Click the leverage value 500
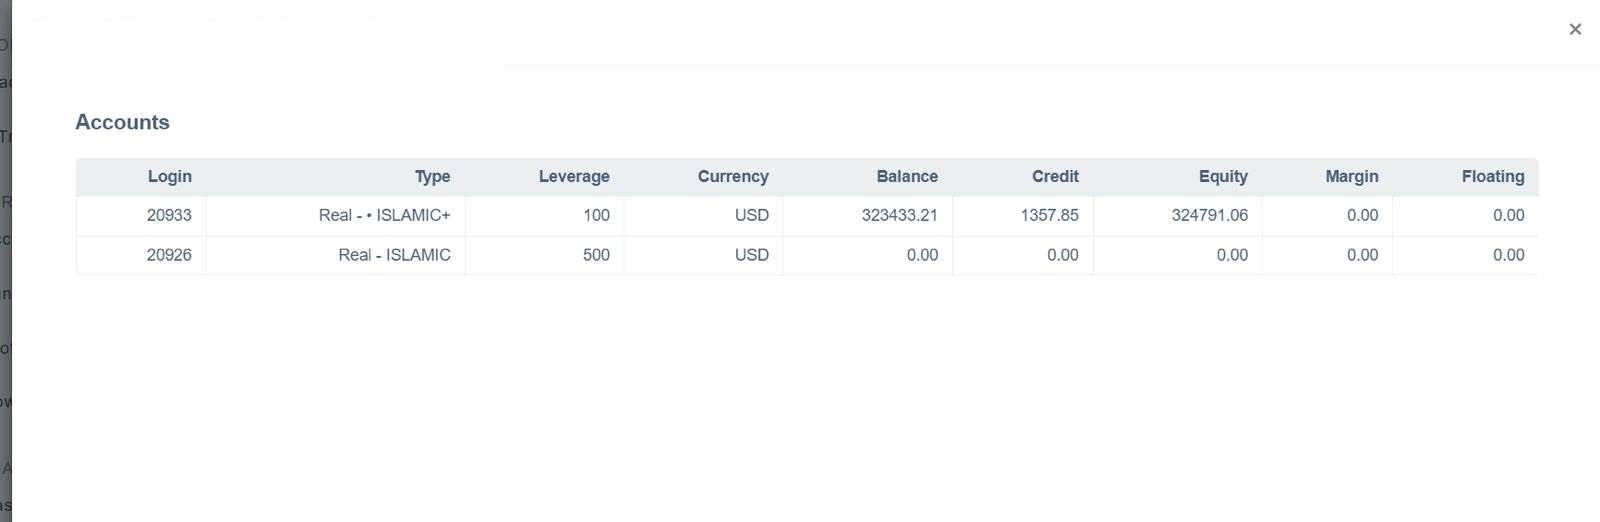Screen dimensions: 1600x522 pos(596,255)
